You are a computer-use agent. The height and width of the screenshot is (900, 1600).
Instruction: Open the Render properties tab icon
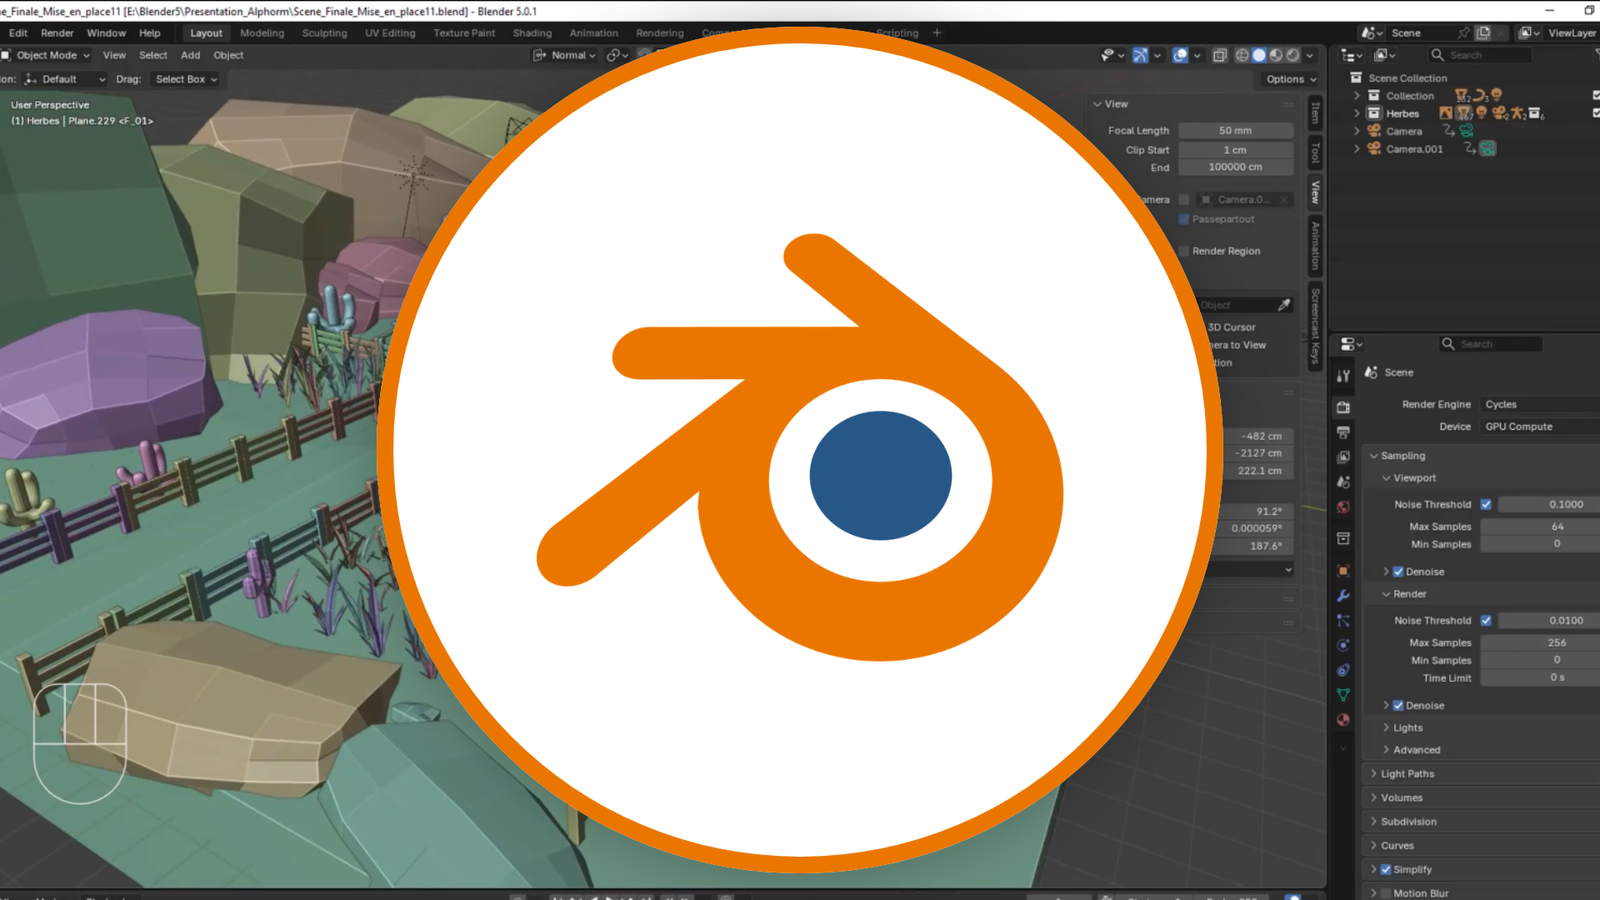pyautogui.click(x=1343, y=407)
